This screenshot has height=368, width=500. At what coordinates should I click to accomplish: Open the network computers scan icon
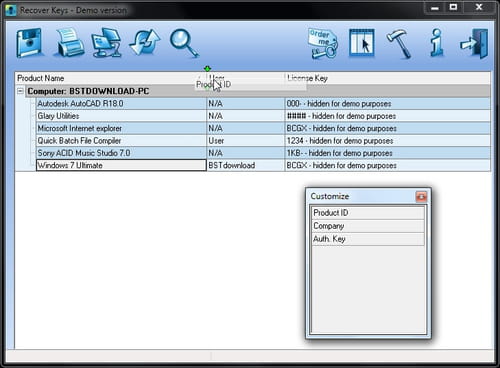[x=106, y=42]
